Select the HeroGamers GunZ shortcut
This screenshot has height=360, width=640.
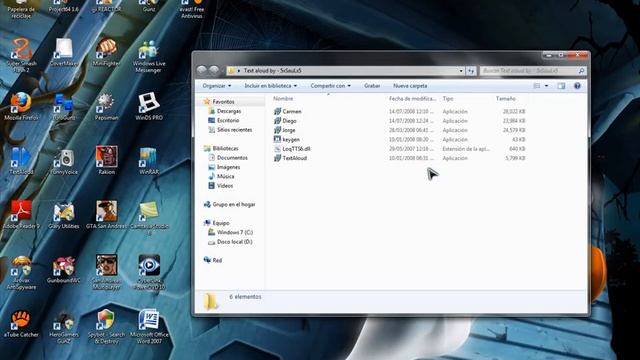(x=64, y=327)
